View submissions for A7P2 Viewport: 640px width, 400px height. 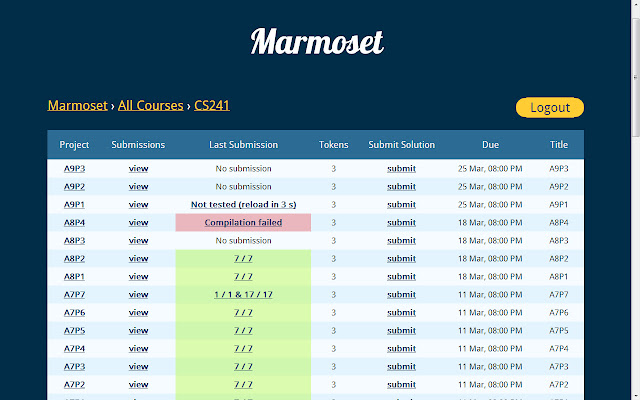coord(138,384)
